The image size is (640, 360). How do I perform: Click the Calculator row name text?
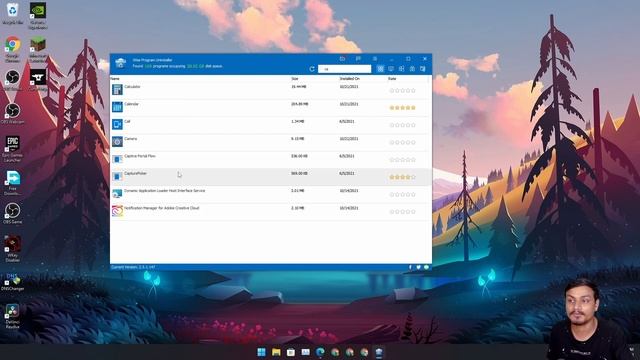click(132, 87)
